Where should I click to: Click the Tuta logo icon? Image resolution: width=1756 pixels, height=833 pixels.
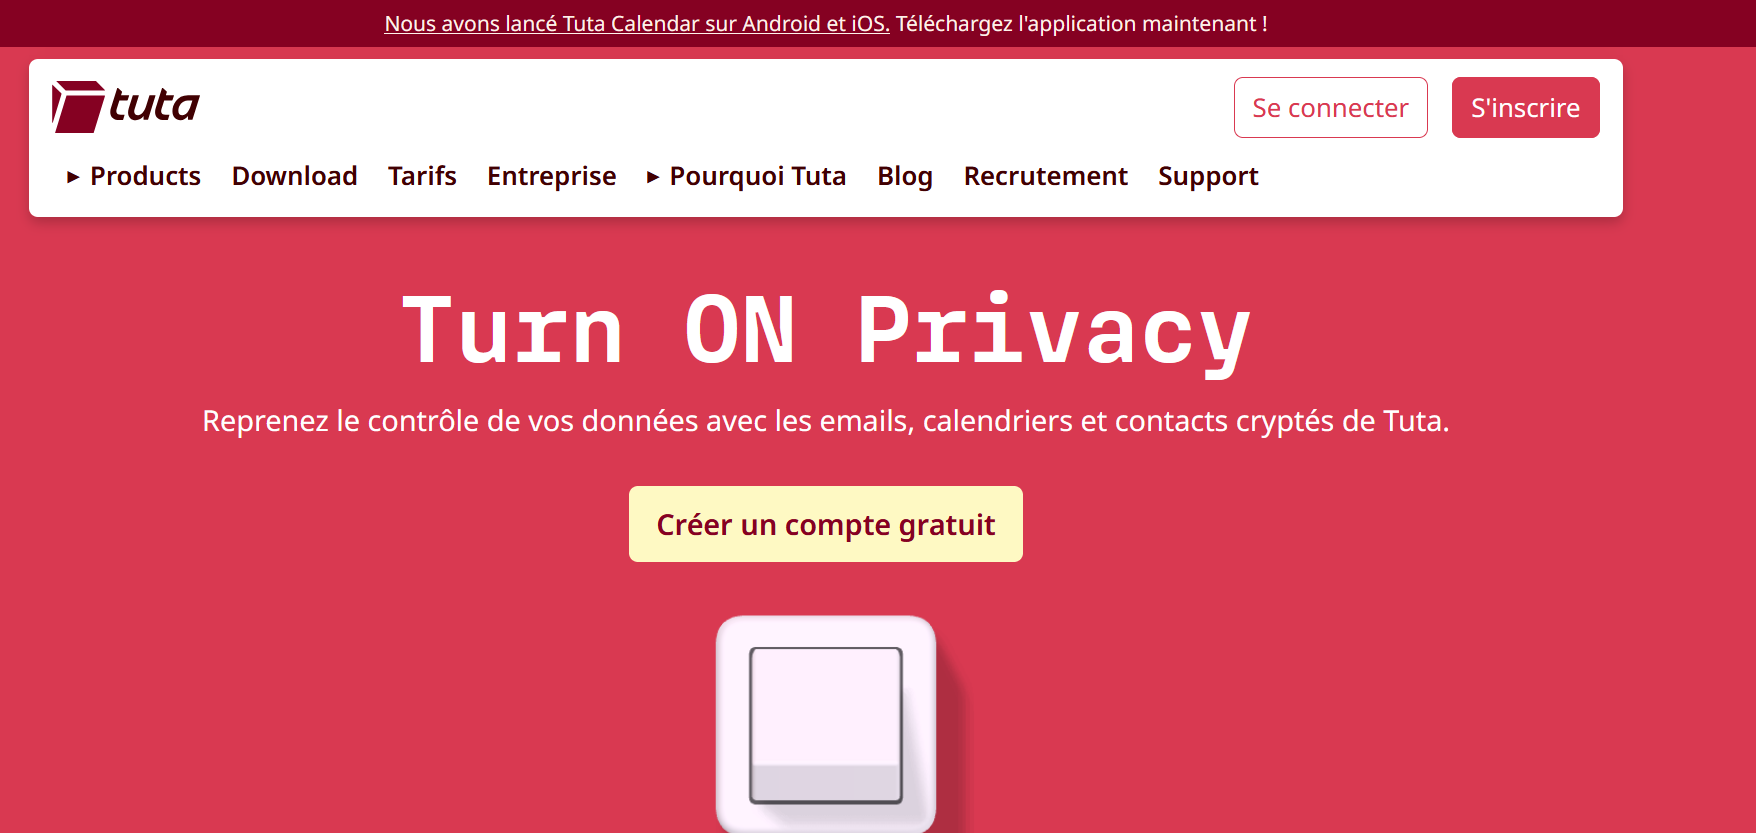click(x=78, y=107)
